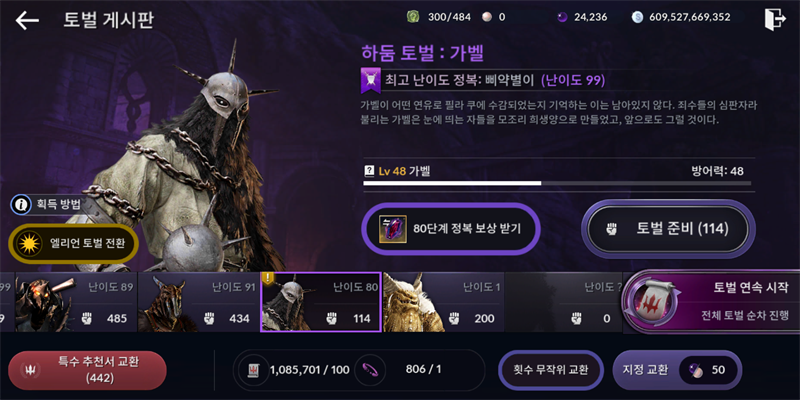
Task: Click the 특수 추천서 교환 (442) button
Action: point(87,370)
